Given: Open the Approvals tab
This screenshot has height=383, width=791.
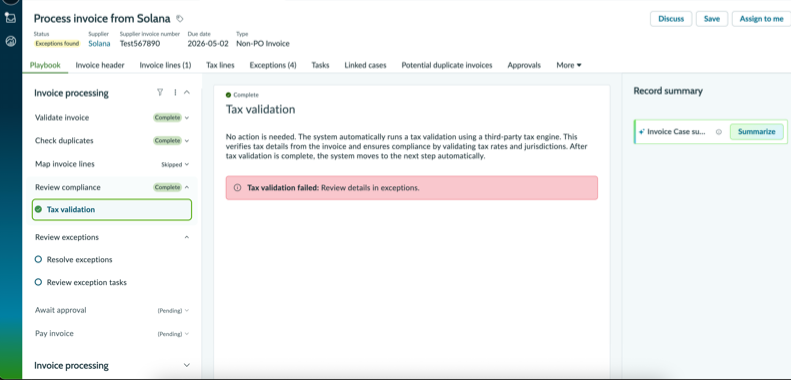Looking at the screenshot, I should tap(524, 65).
